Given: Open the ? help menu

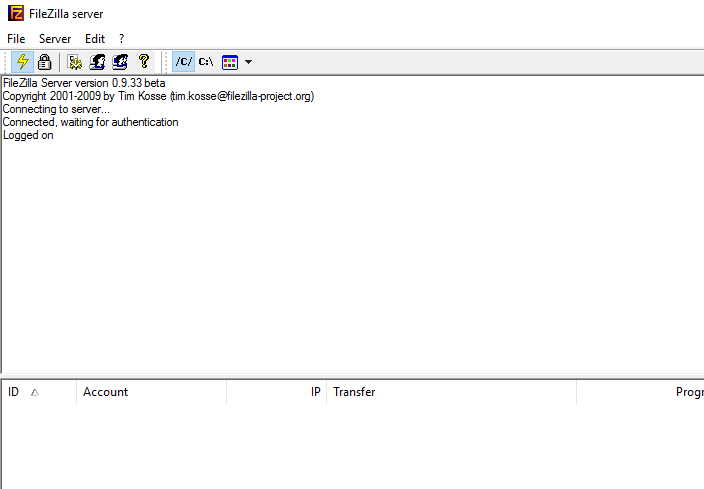Looking at the screenshot, I should click(x=121, y=38).
